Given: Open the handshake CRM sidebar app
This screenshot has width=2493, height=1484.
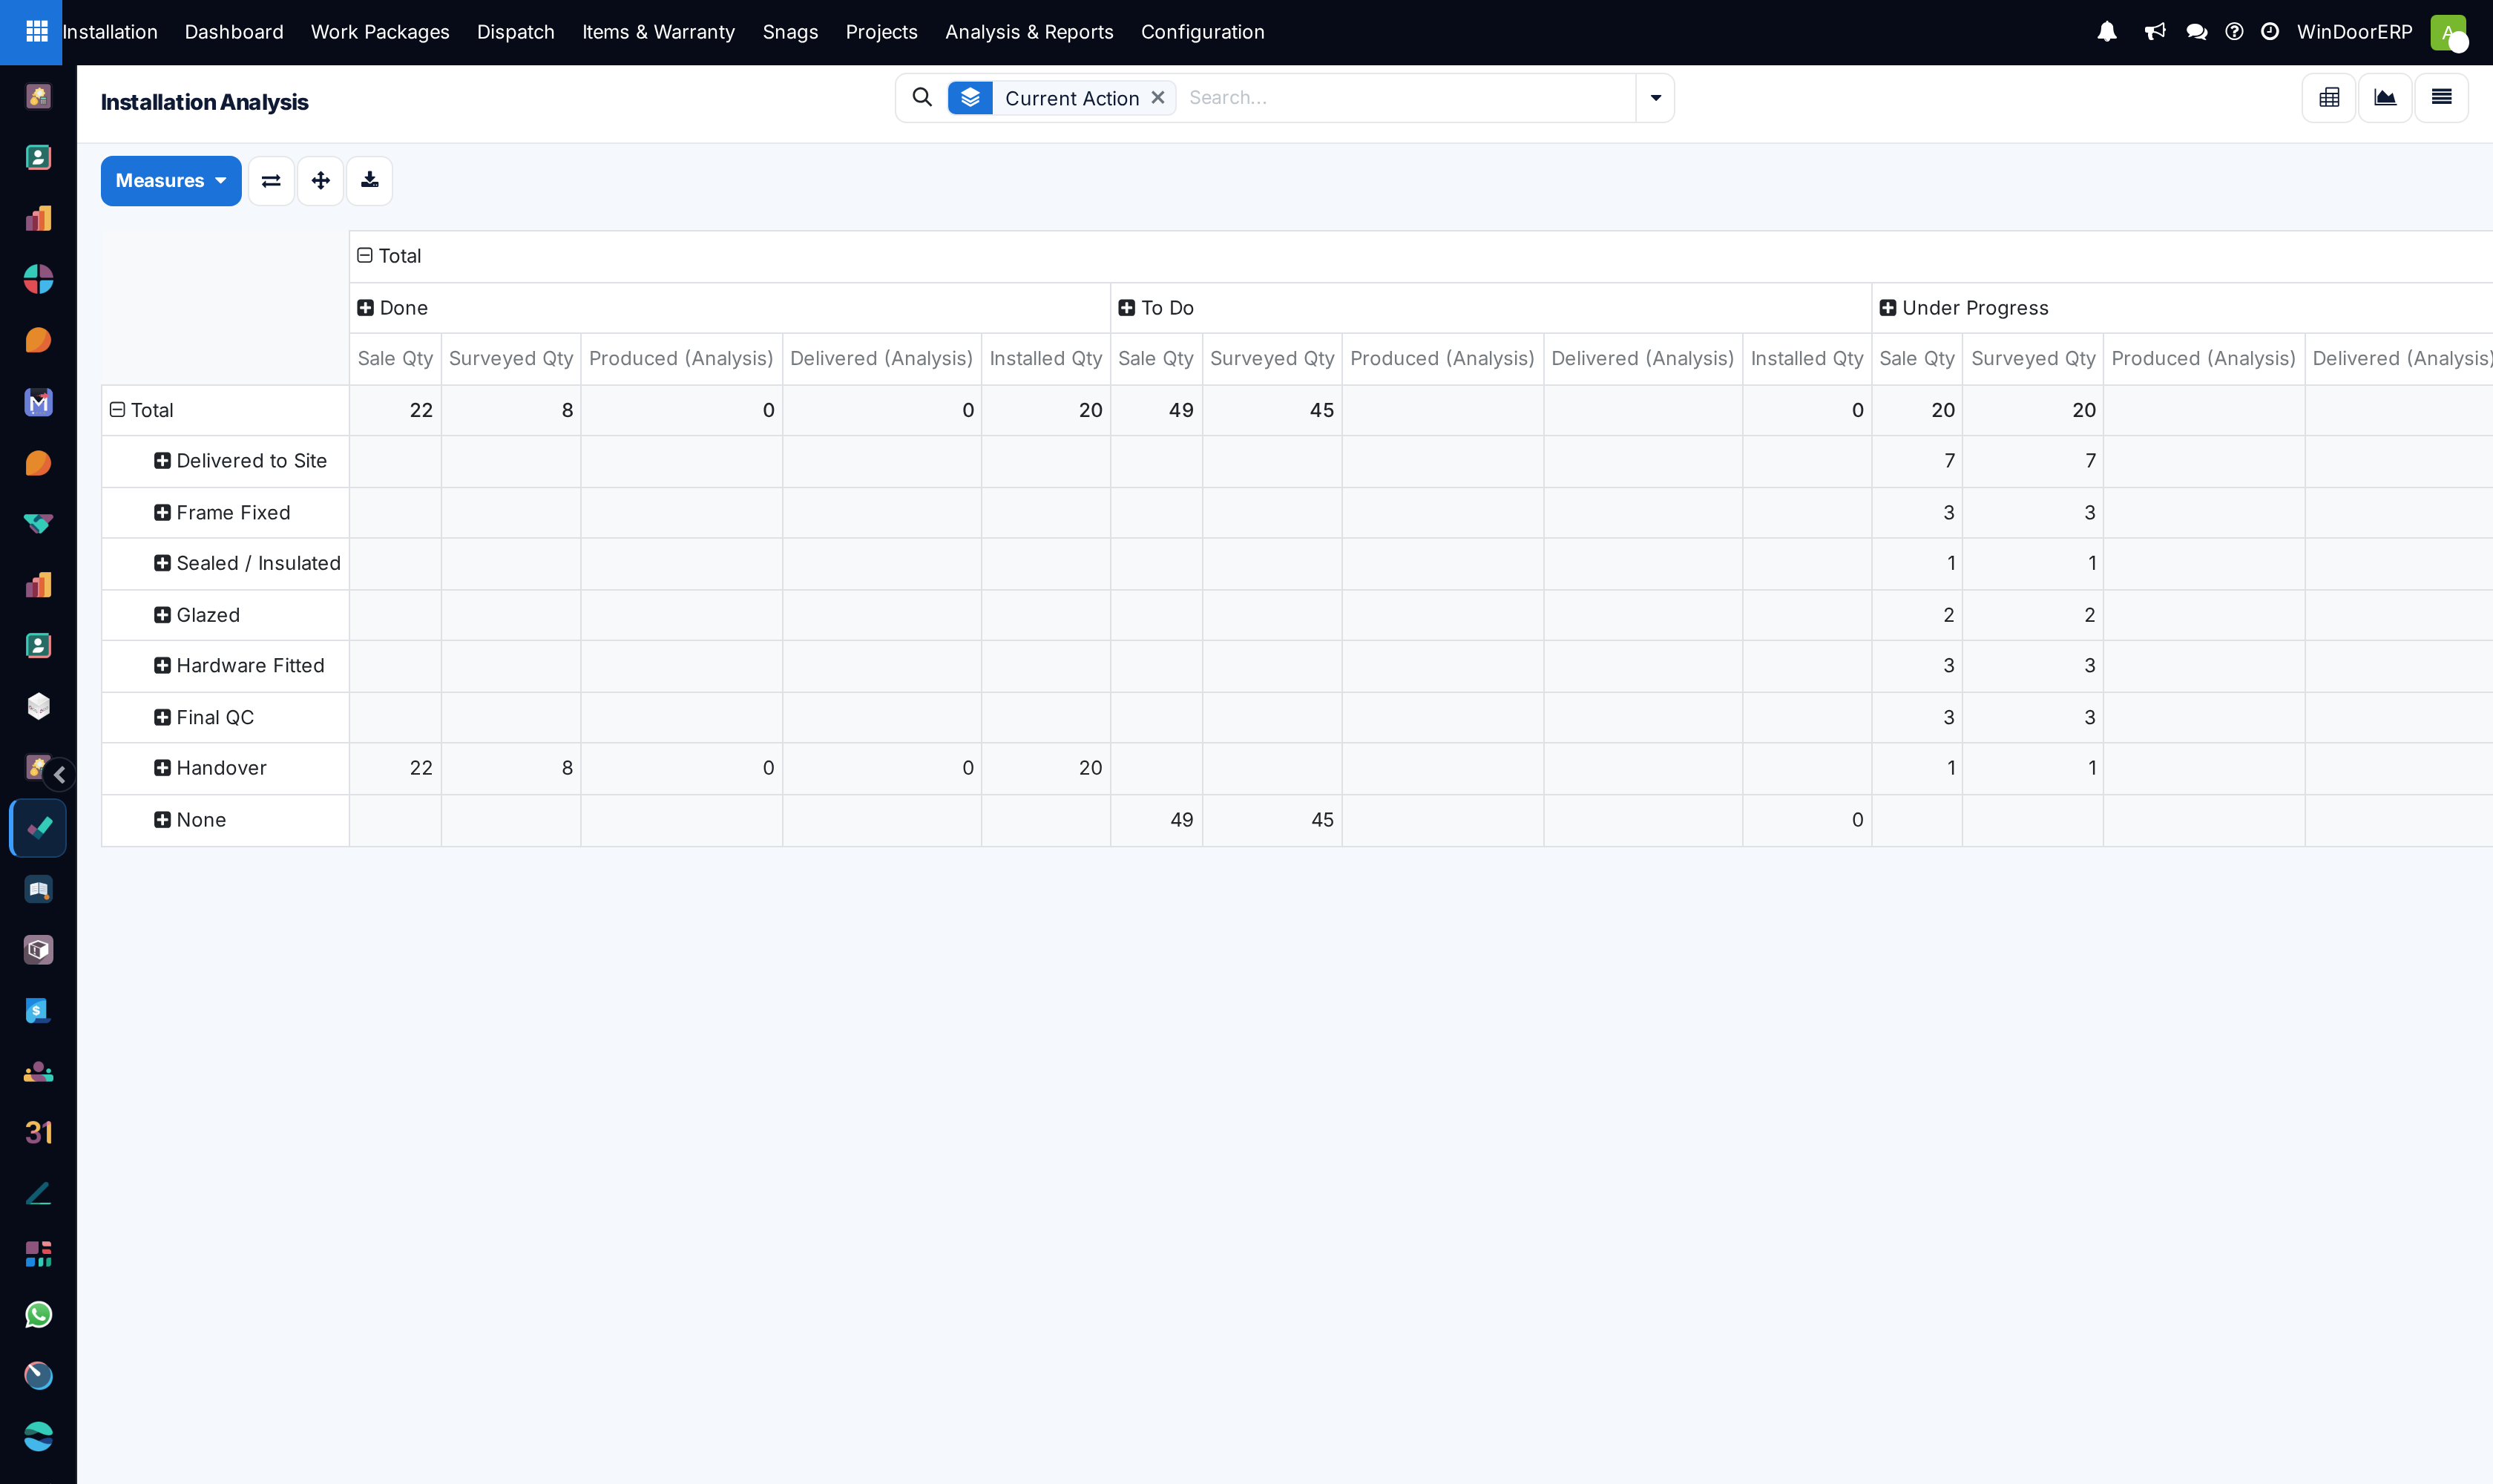Looking at the screenshot, I should pyautogui.click(x=38, y=523).
